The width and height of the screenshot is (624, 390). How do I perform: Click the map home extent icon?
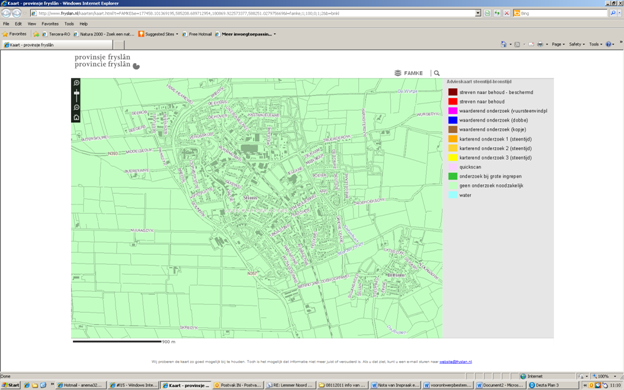click(76, 117)
